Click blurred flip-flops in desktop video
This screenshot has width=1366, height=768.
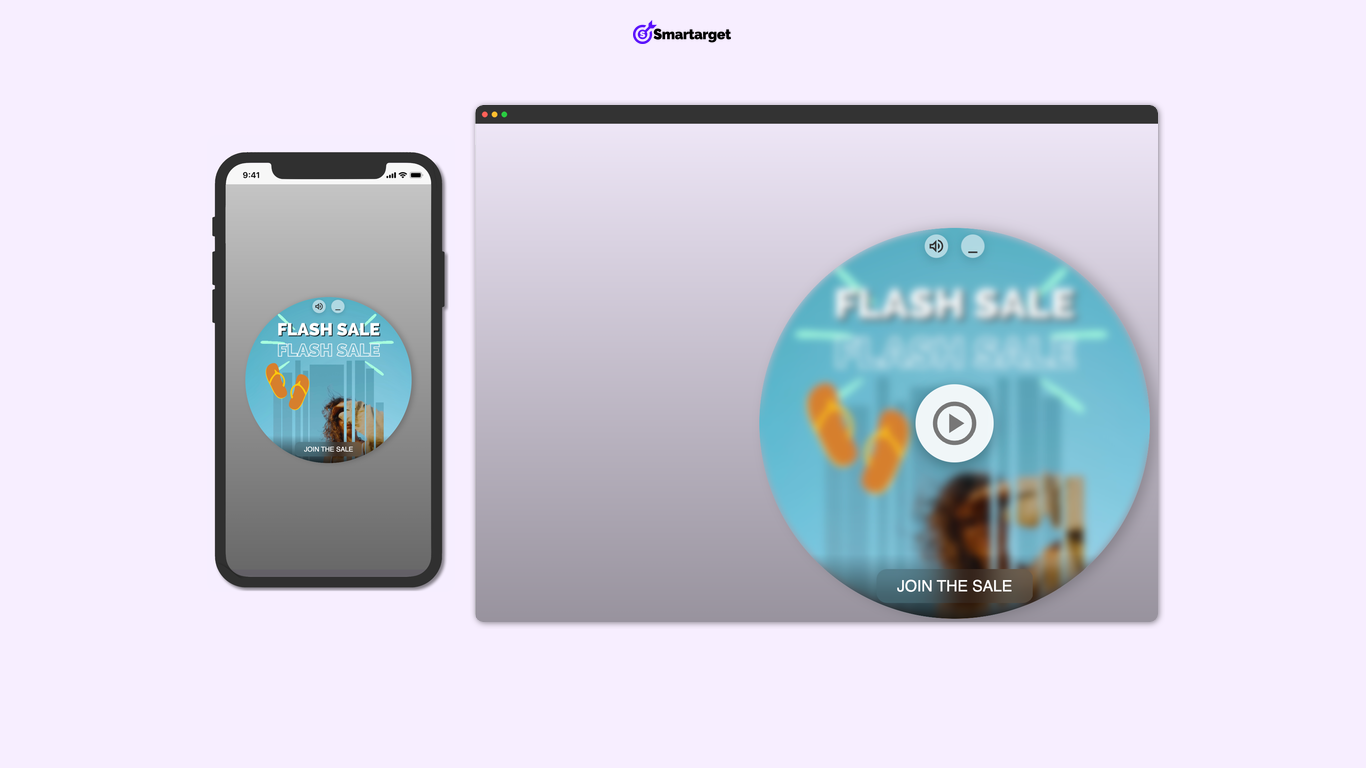tap(858, 440)
